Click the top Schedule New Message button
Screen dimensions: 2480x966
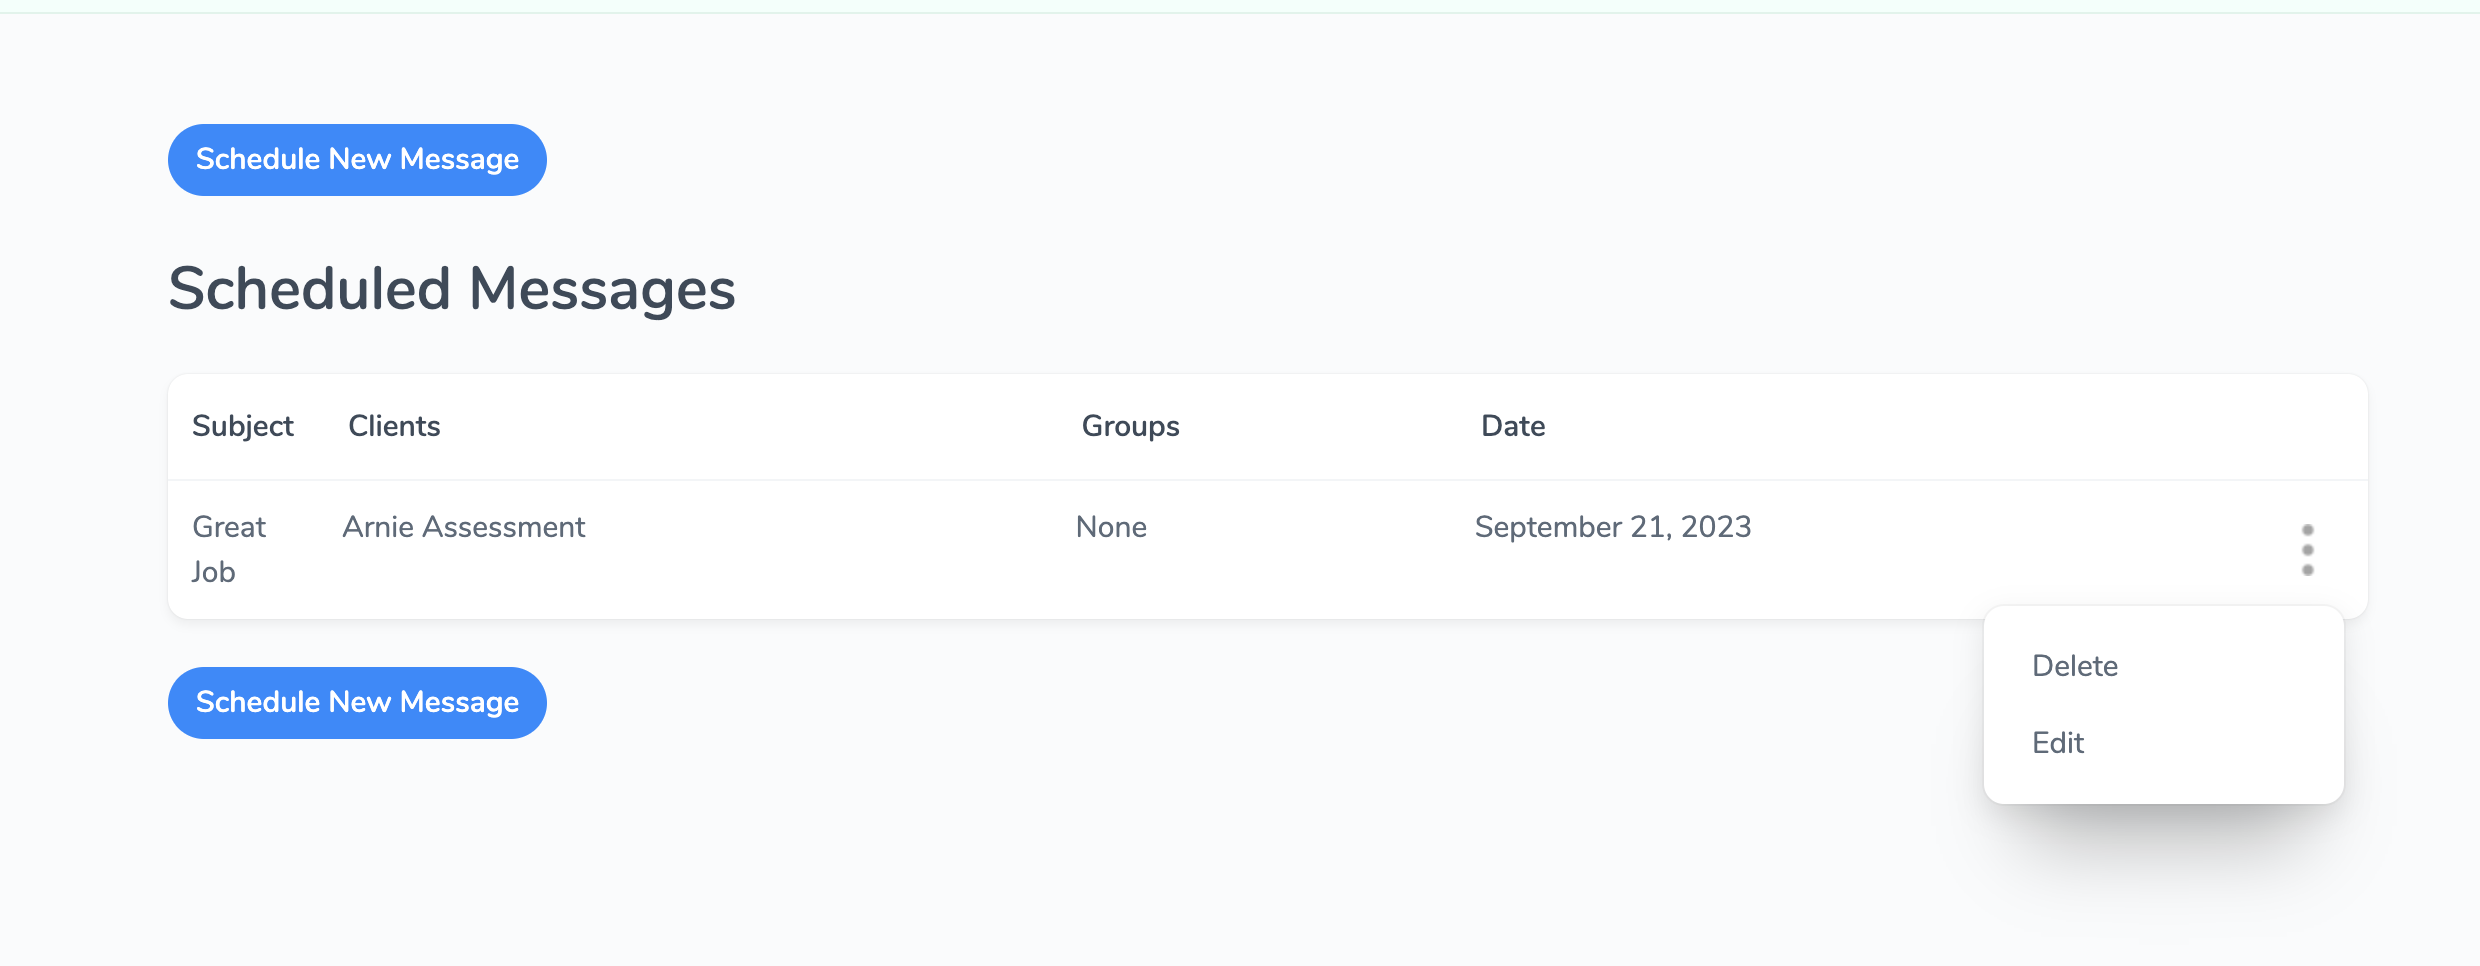click(x=357, y=160)
